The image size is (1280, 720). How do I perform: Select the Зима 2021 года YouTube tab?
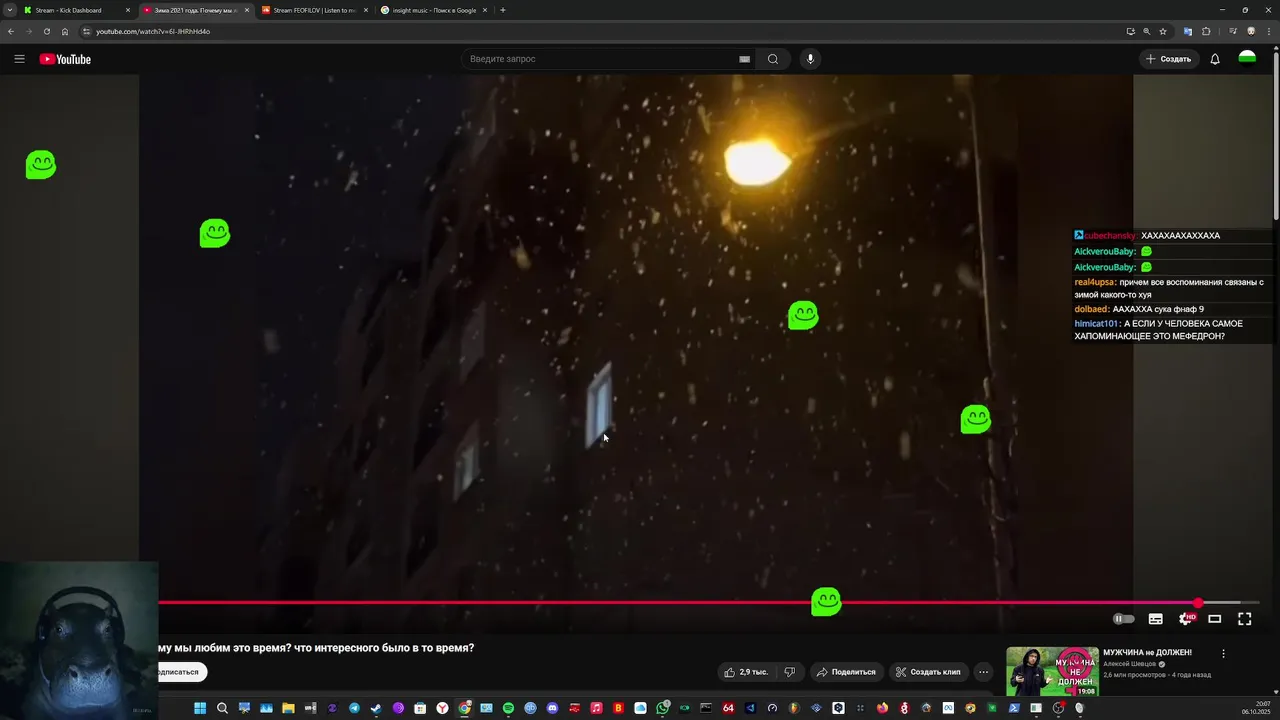pos(195,10)
